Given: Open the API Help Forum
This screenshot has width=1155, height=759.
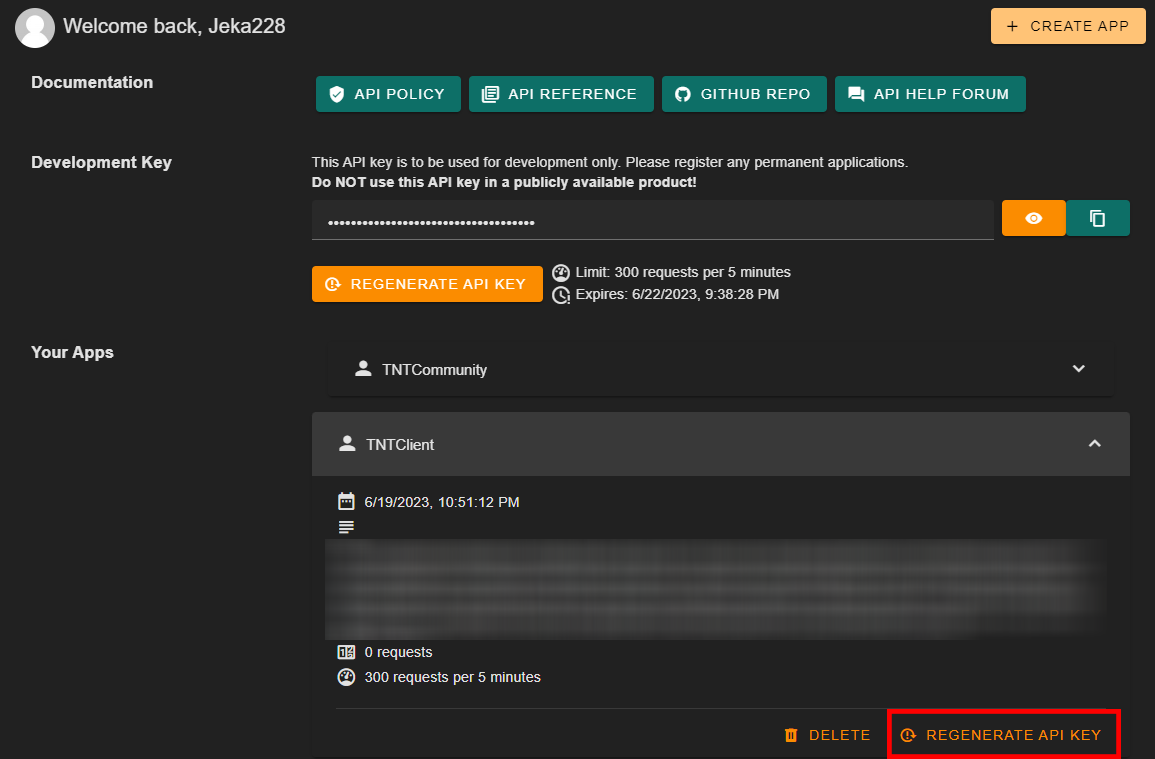Looking at the screenshot, I should (x=930, y=94).
